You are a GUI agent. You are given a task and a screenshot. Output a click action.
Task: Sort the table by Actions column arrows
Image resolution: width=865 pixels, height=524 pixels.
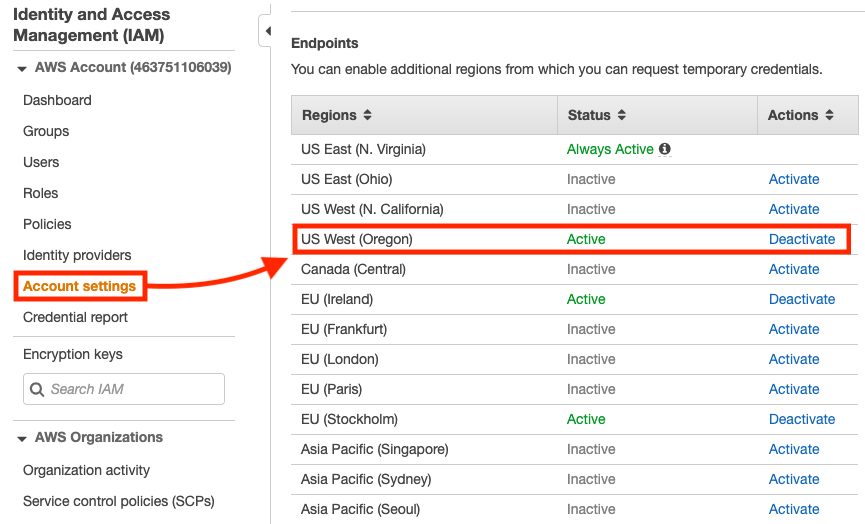click(x=829, y=115)
